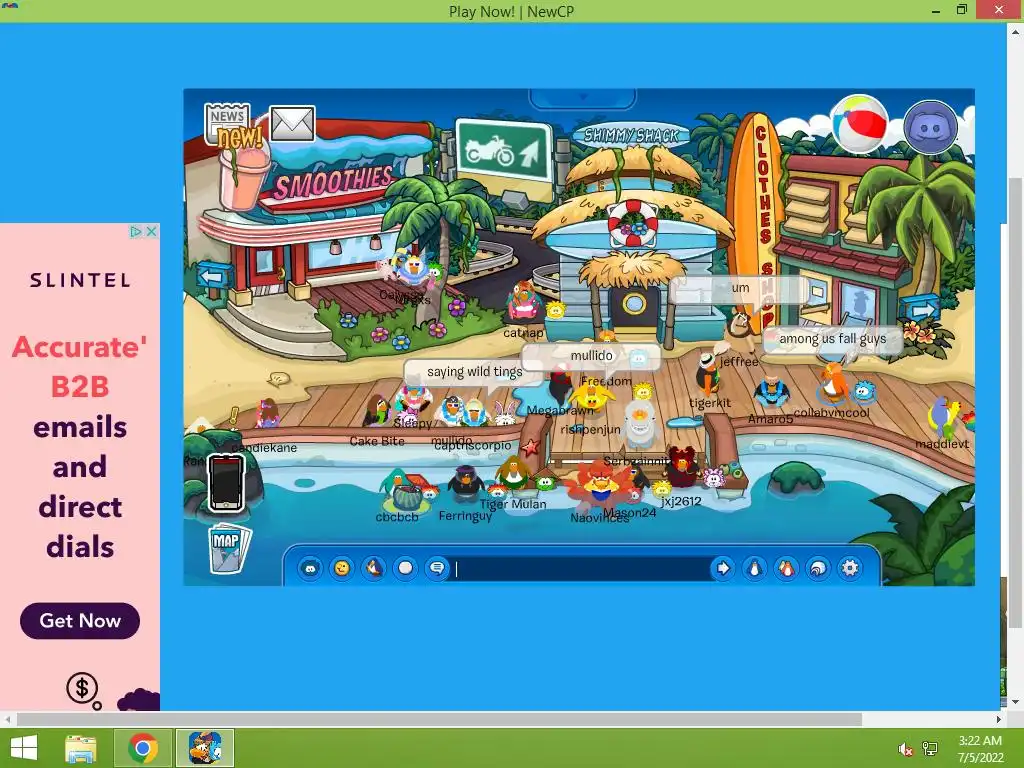Open the safe chat messages bubble icon

tap(437, 568)
